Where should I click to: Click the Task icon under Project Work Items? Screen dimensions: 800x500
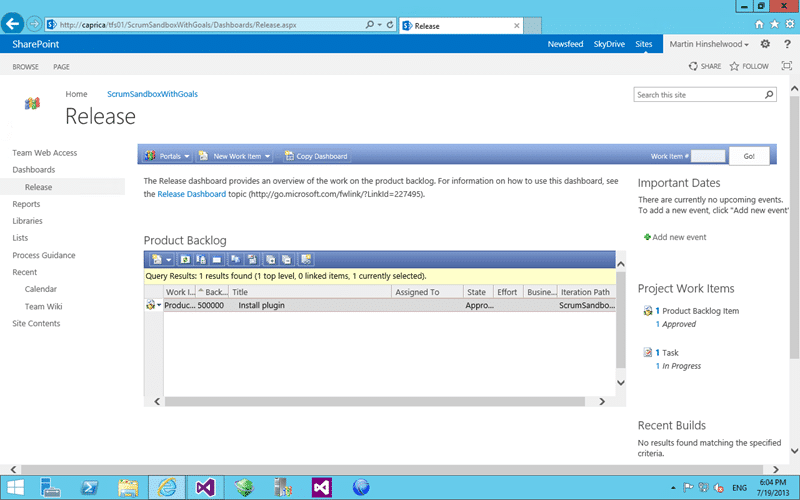point(648,353)
